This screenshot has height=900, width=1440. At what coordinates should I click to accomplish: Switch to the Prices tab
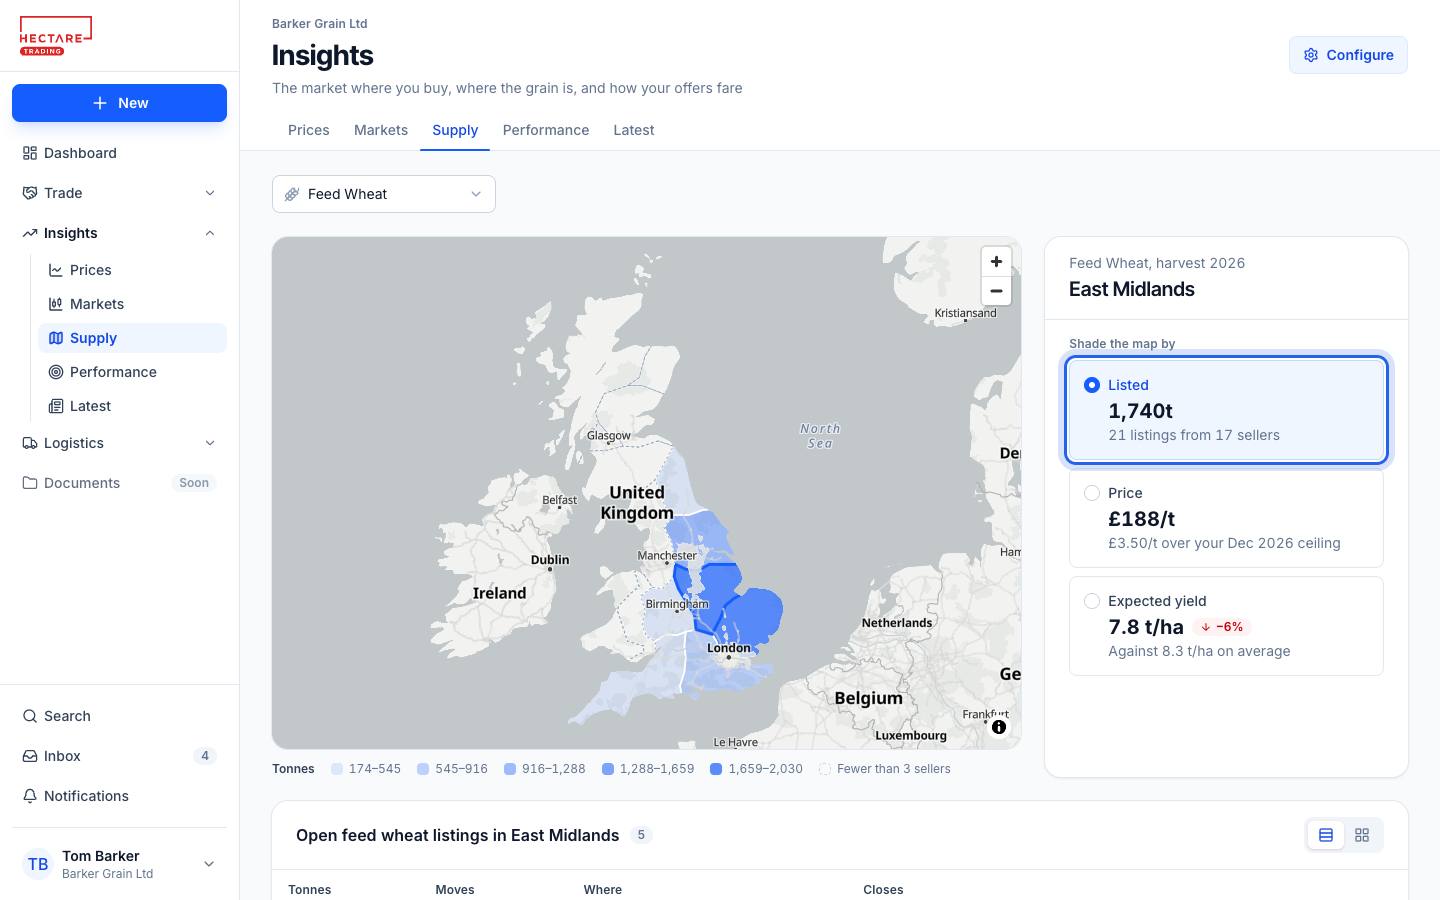(309, 130)
